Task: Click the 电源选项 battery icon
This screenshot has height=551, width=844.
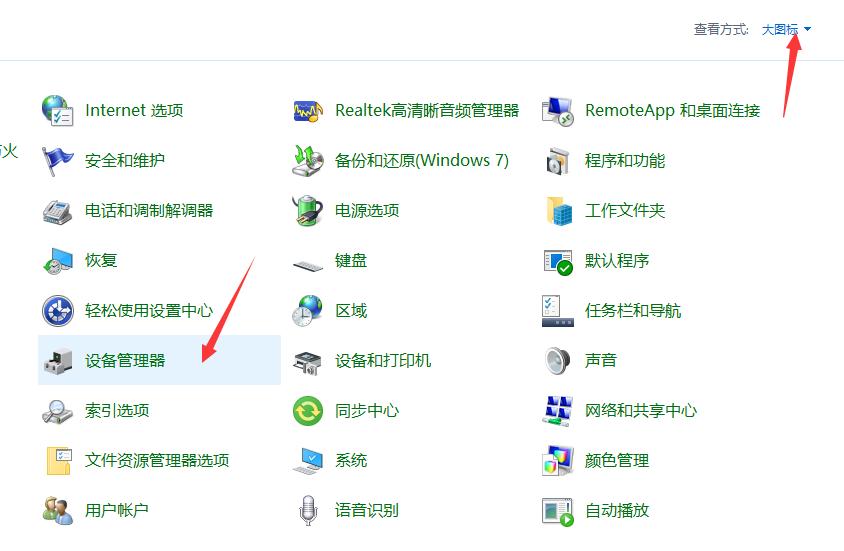Action: click(x=308, y=210)
